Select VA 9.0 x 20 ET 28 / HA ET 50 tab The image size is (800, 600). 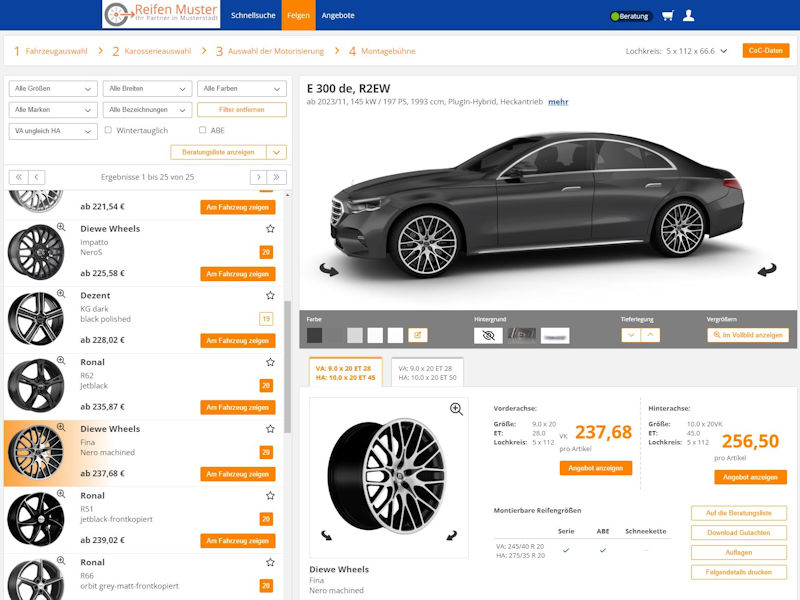[x=428, y=373]
